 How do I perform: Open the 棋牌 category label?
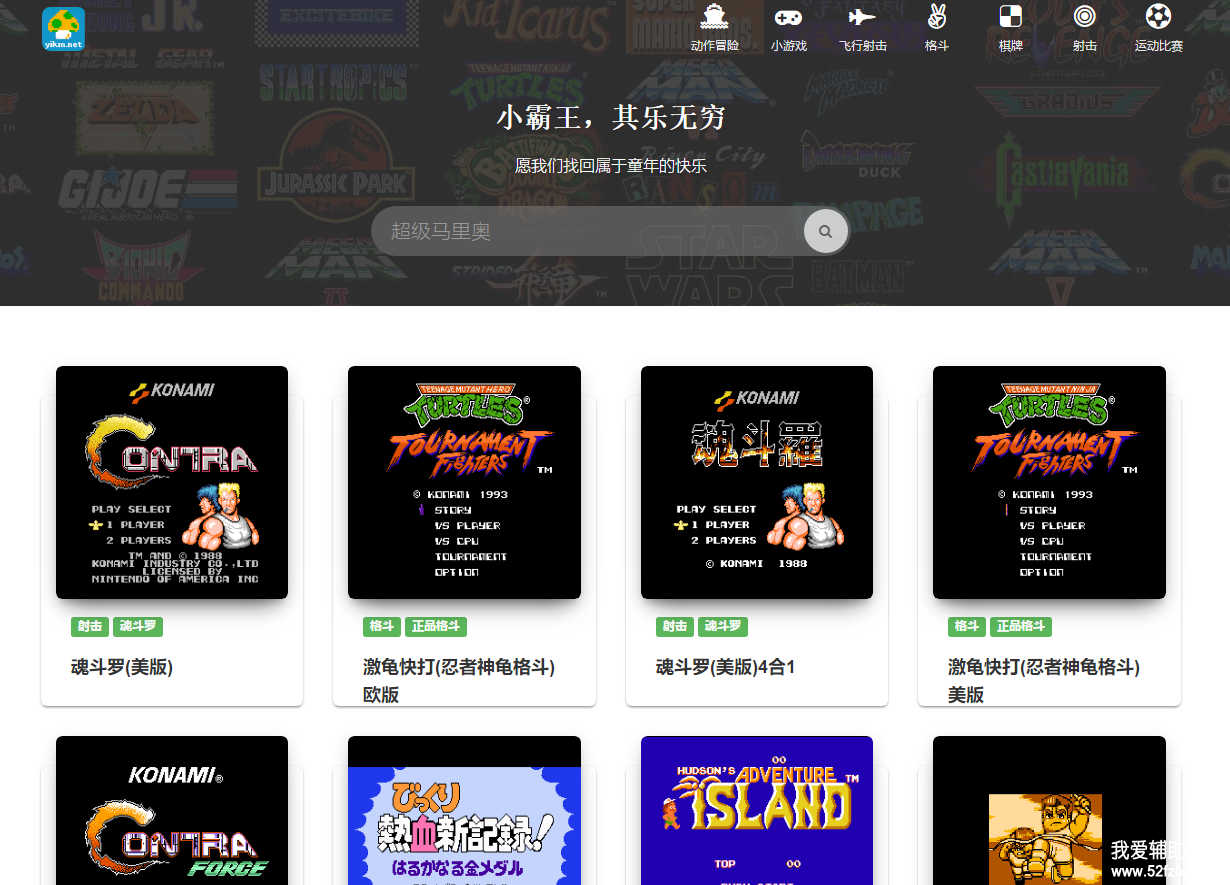click(1011, 46)
